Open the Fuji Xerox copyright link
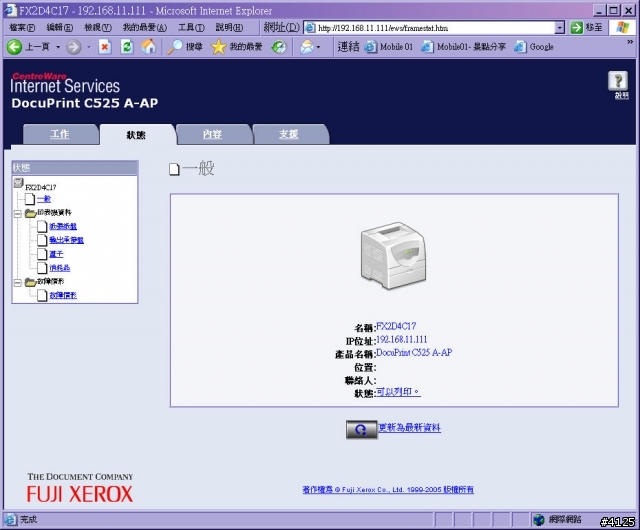The image size is (640, 530). [388, 490]
